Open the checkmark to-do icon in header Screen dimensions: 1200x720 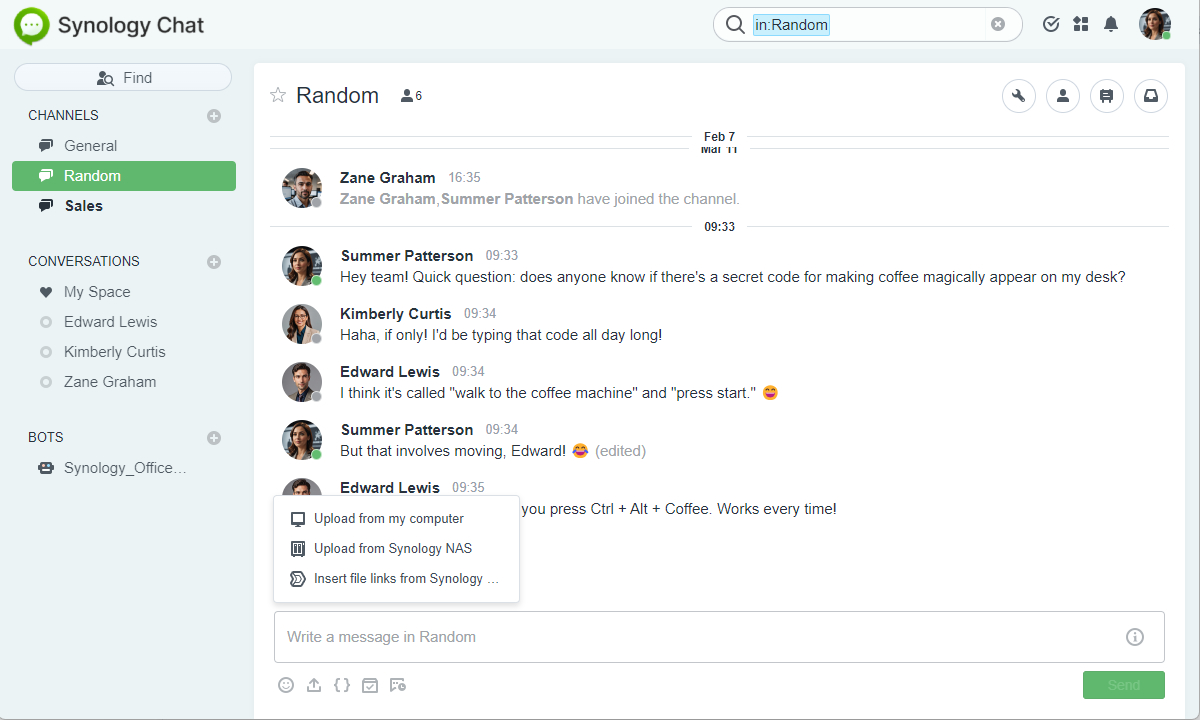1050,24
